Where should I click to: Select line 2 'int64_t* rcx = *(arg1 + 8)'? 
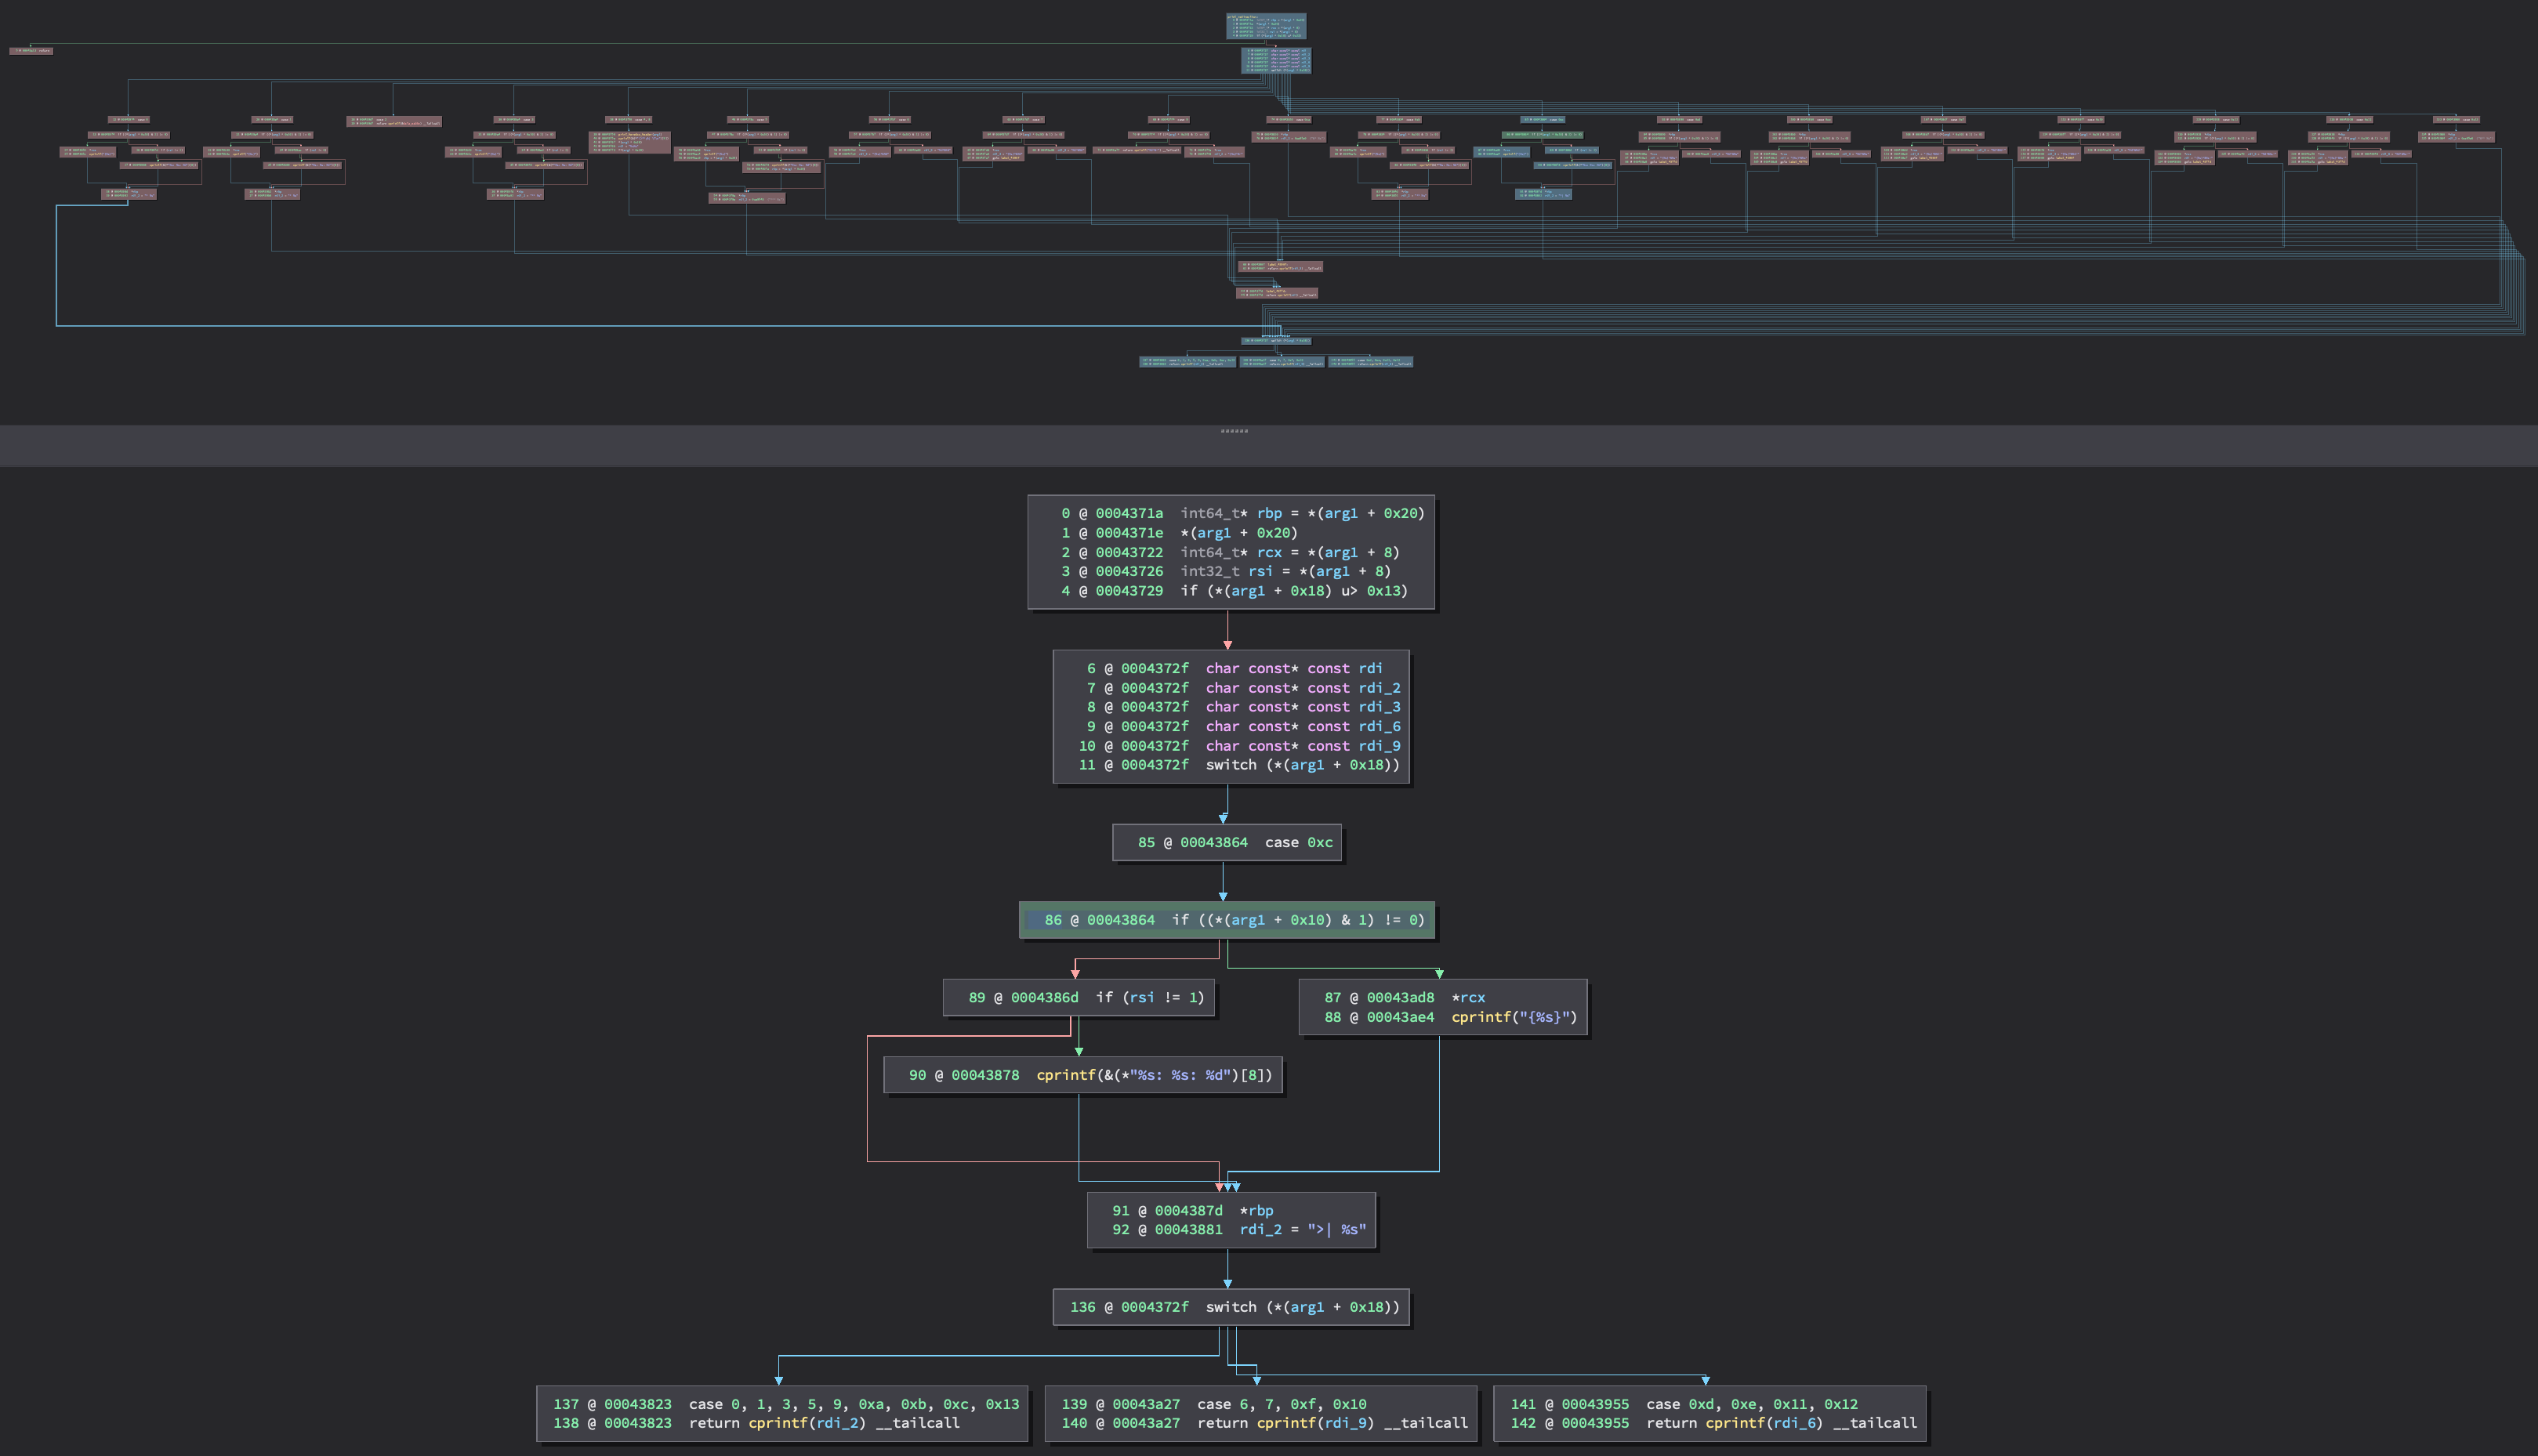click(x=1230, y=552)
